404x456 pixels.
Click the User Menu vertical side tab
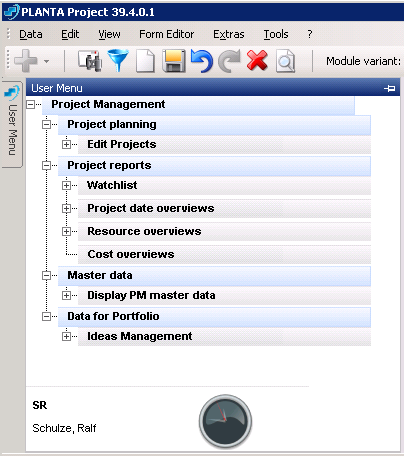(x=12, y=124)
